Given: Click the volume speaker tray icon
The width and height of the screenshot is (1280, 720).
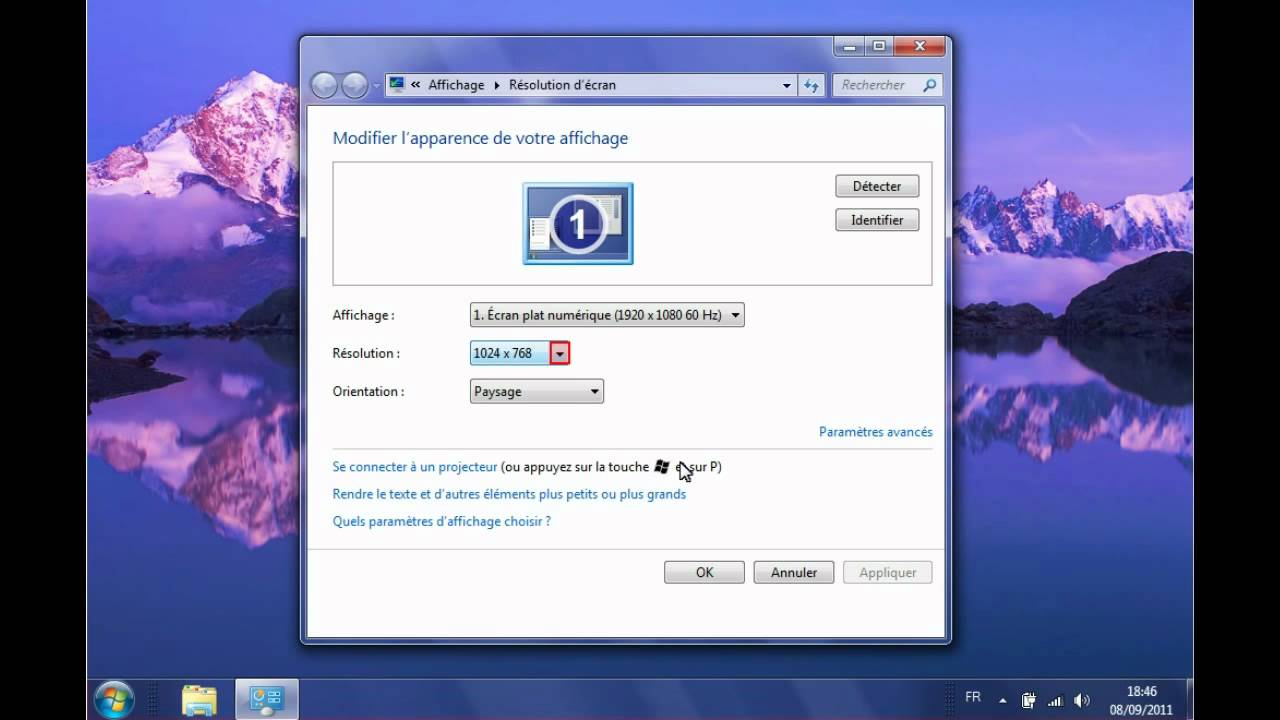Looking at the screenshot, I should point(1084,699).
